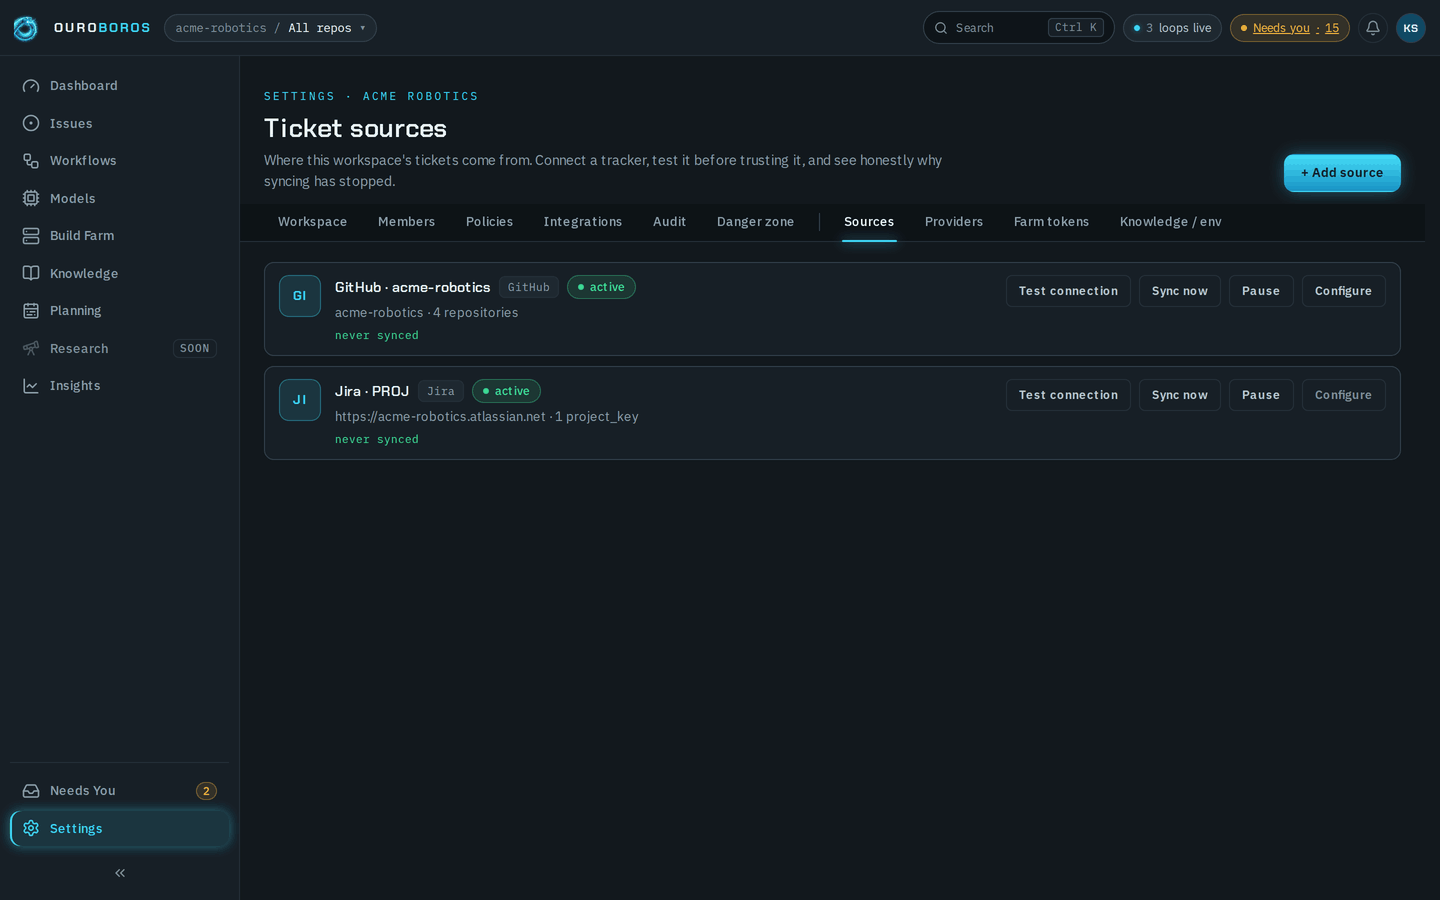Open Knowledge in the sidebar
This screenshot has width=1440, height=900.
pyautogui.click(x=120, y=273)
